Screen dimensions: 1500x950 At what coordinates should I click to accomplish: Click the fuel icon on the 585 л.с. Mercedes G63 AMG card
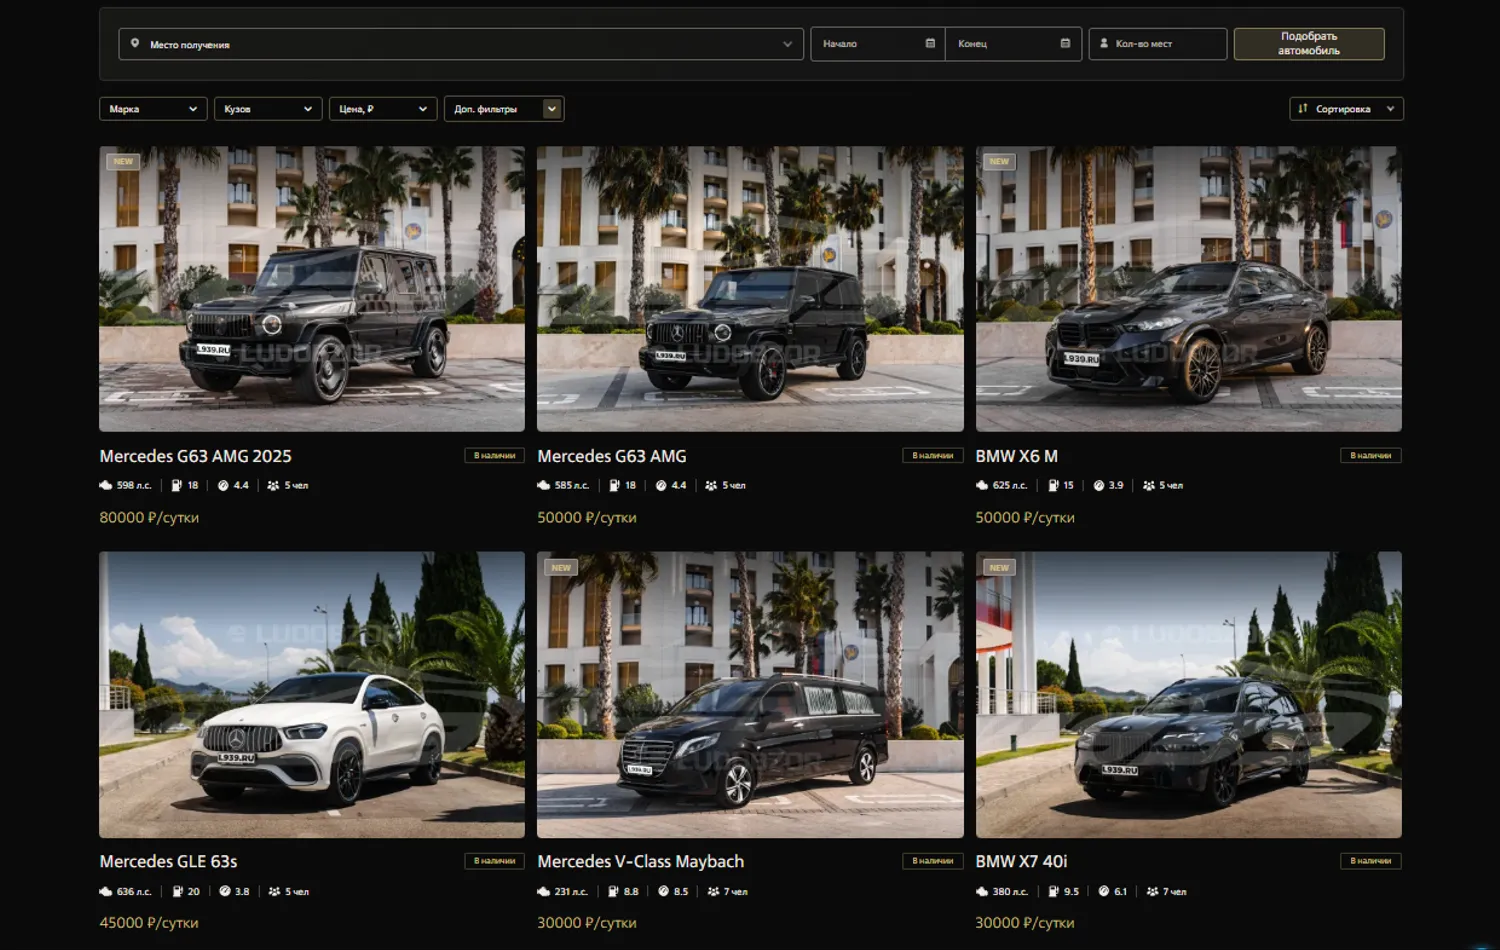tap(614, 486)
